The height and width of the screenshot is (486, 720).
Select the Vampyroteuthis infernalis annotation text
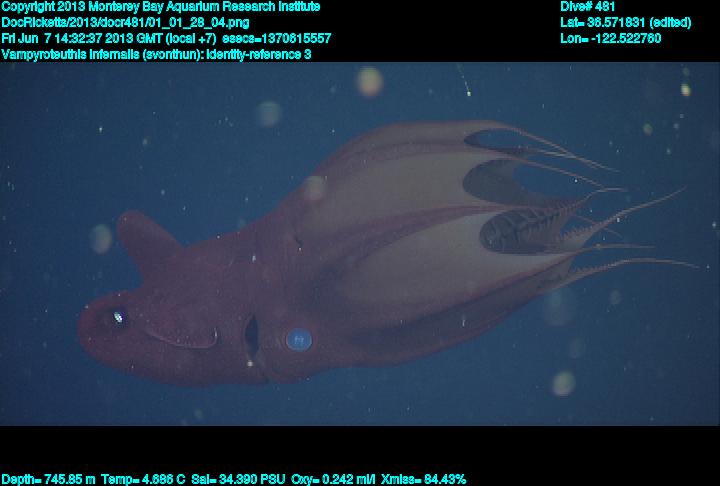tap(156, 54)
